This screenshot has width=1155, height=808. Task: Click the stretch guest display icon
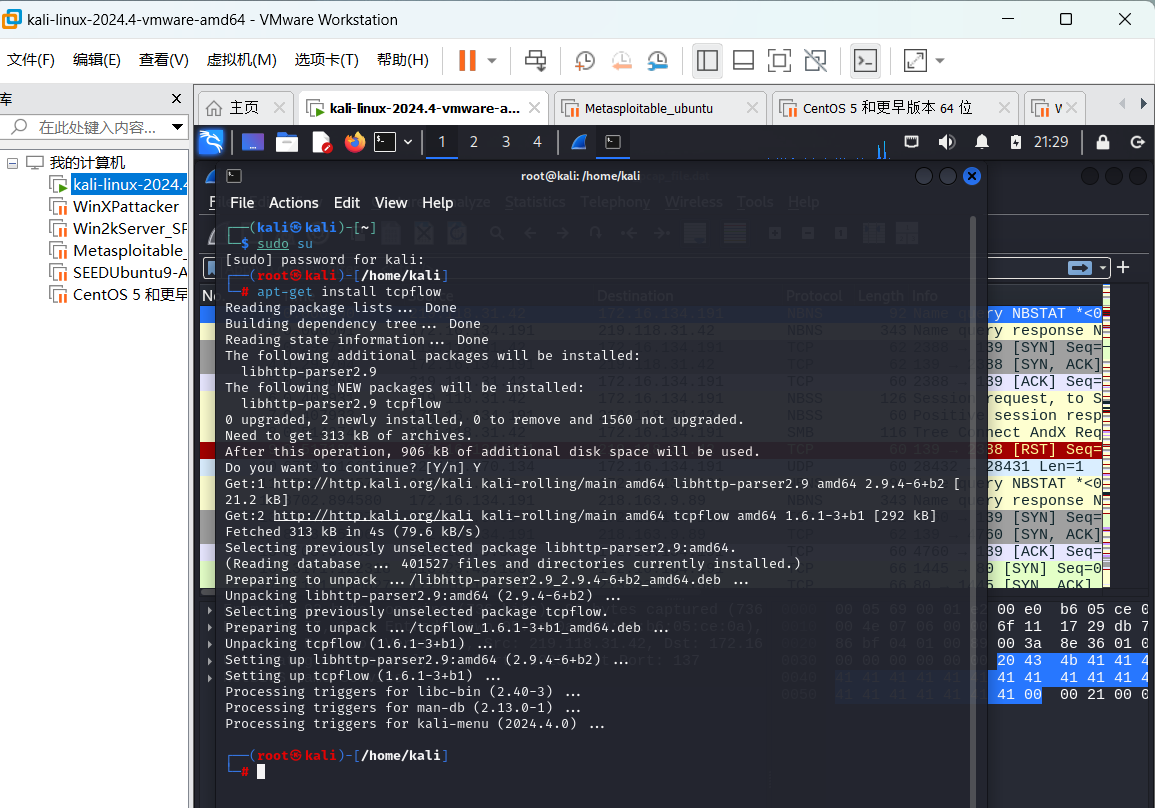915,60
